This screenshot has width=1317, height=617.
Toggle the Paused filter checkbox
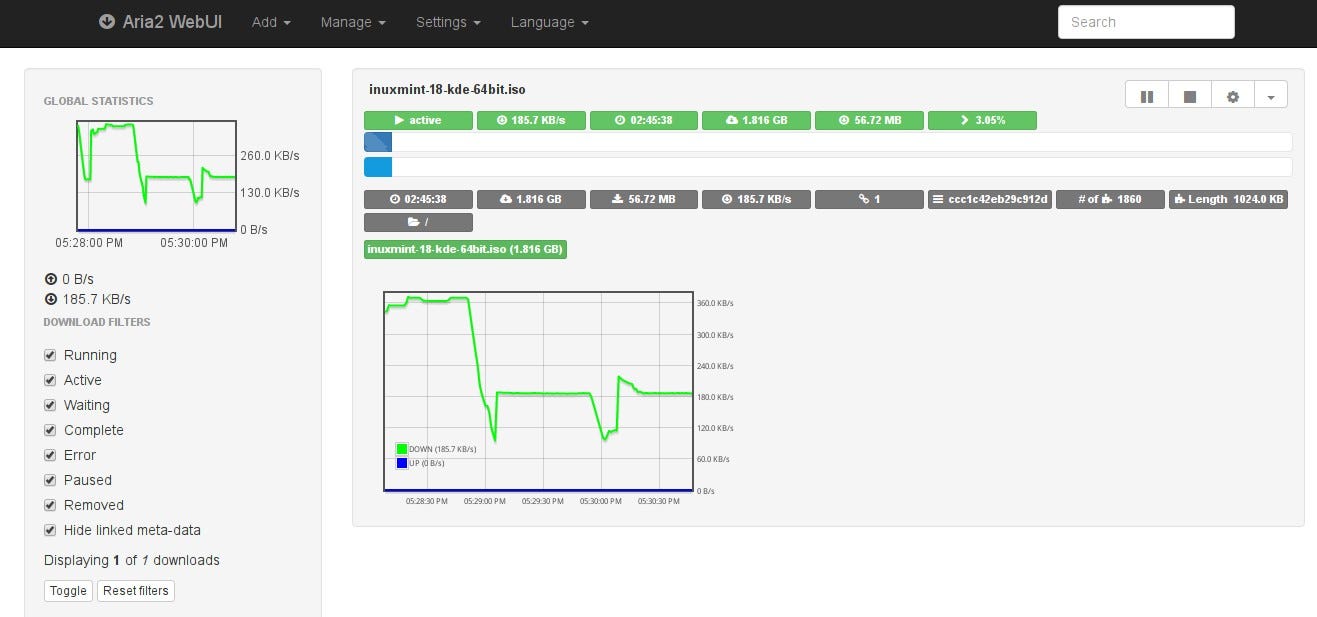coord(50,480)
